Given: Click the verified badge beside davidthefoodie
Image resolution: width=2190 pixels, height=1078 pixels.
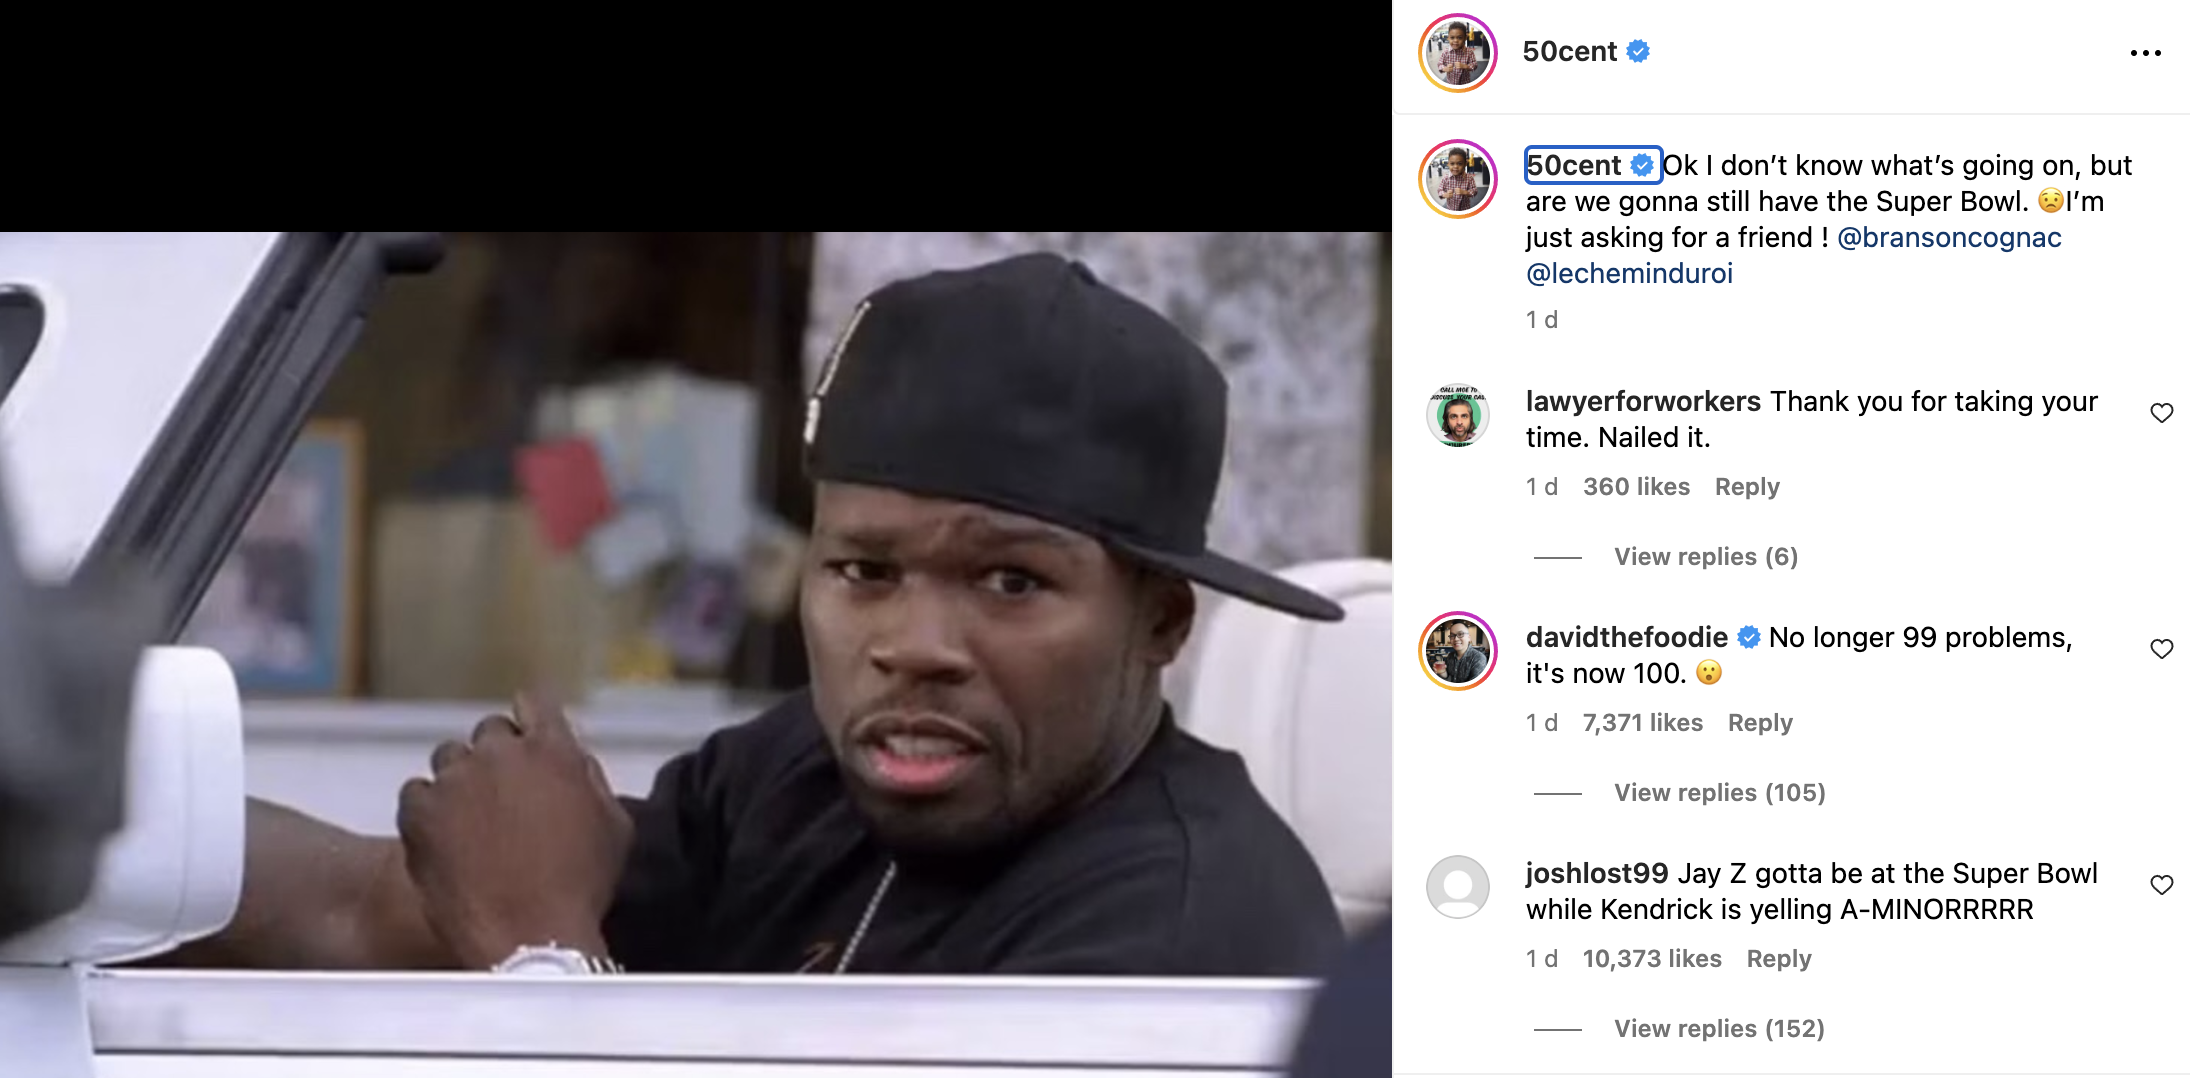Looking at the screenshot, I should click(x=1749, y=637).
